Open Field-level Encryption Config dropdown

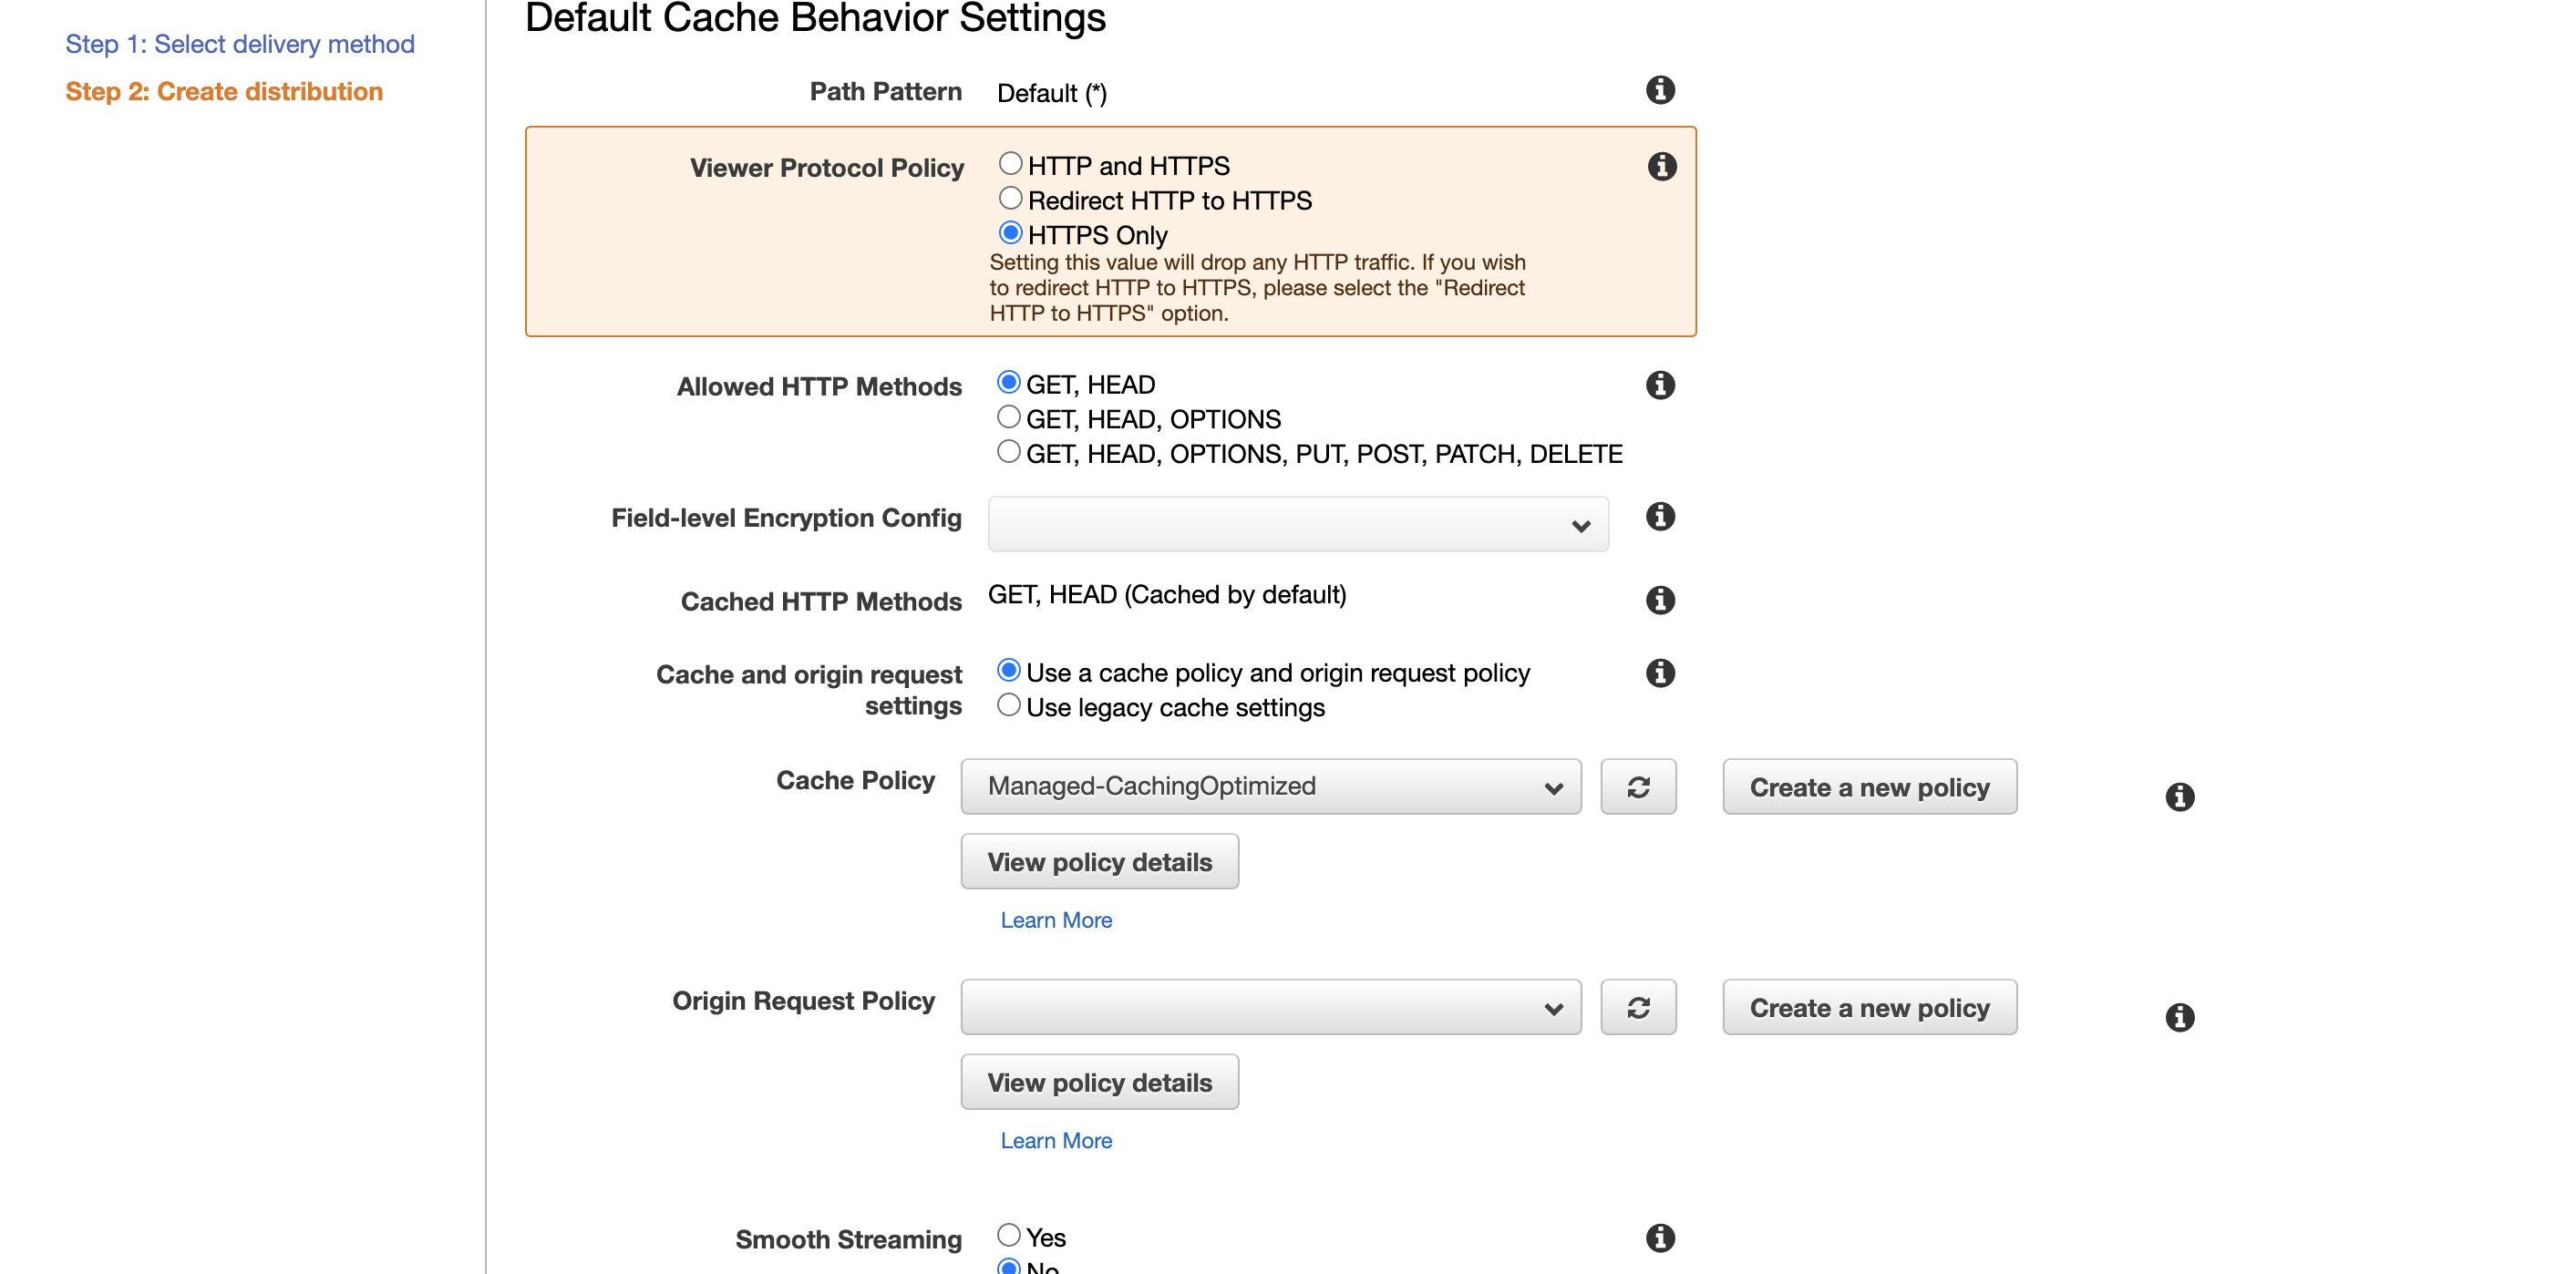1298,525
